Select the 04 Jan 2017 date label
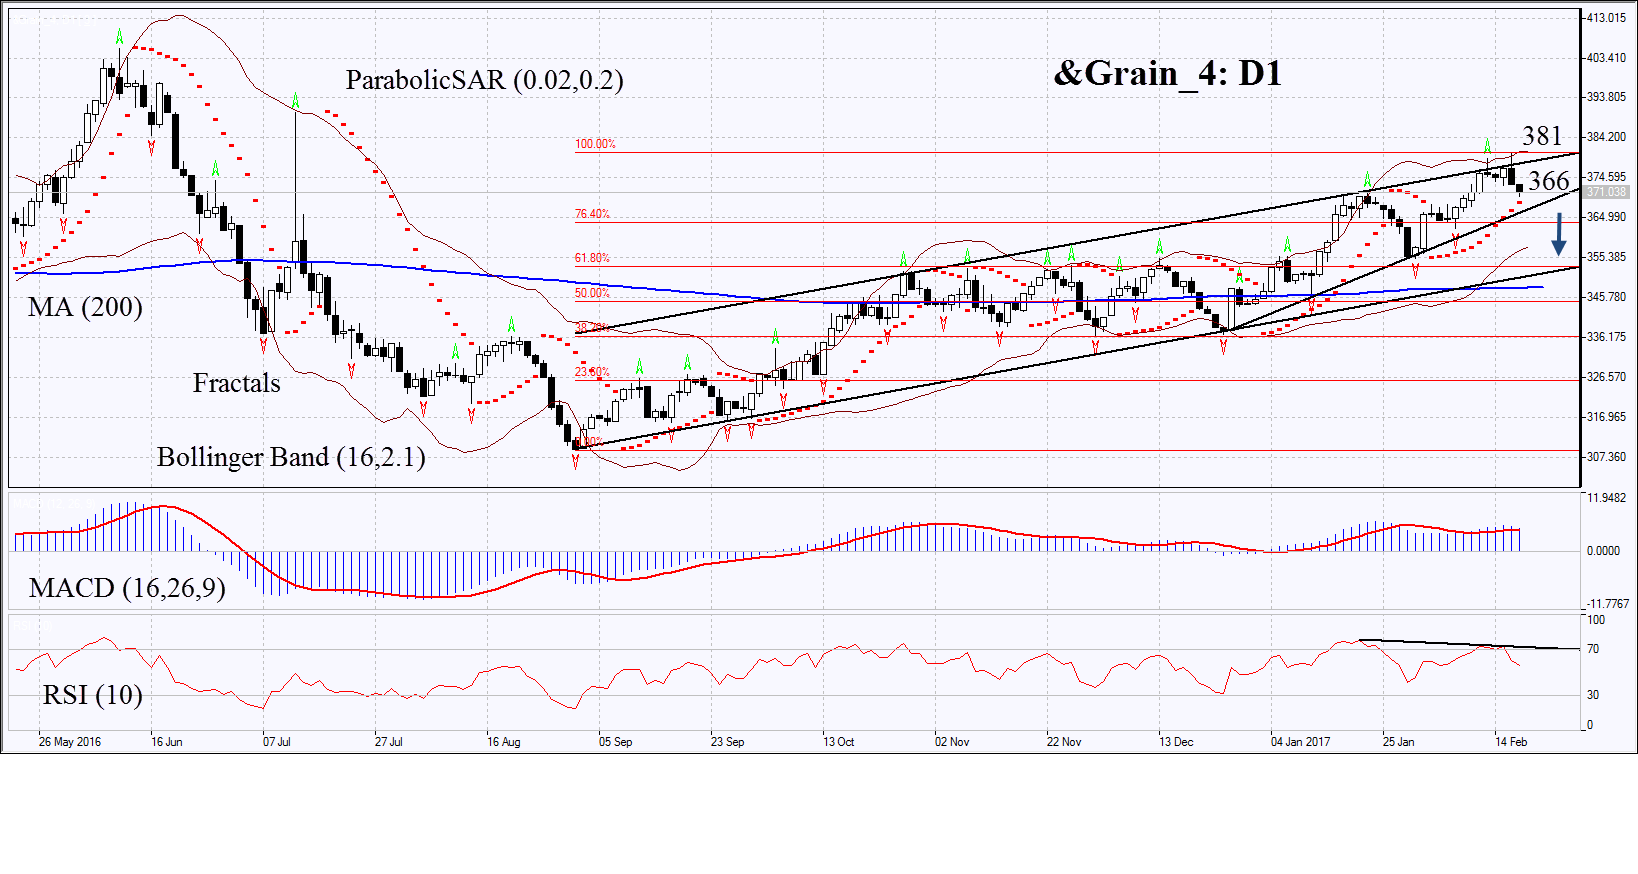1638x874 pixels. click(x=1300, y=742)
